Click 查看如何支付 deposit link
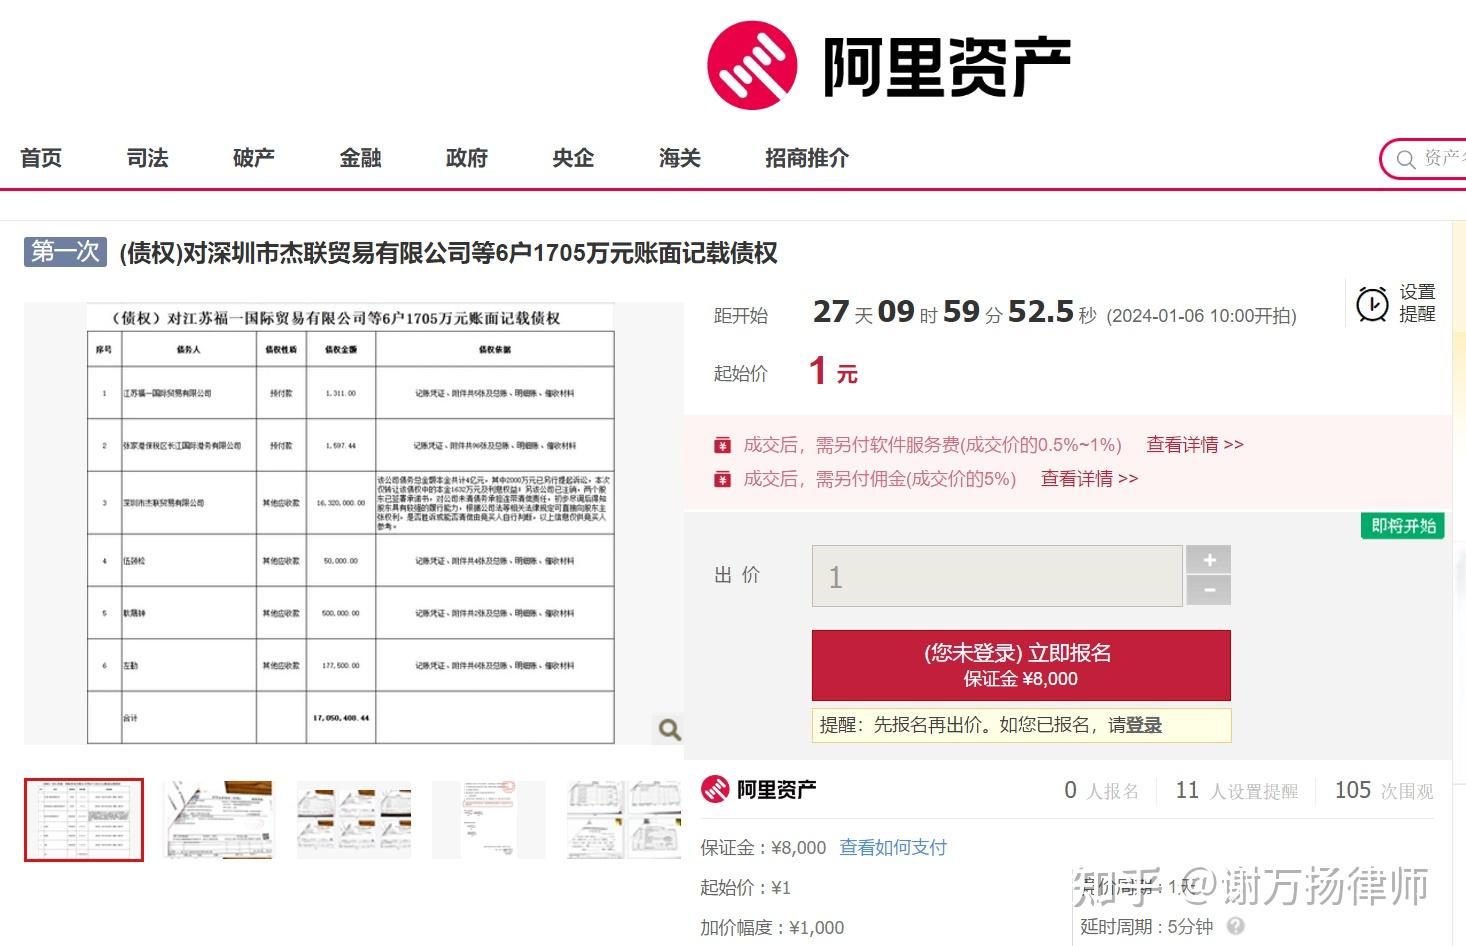The image size is (1466, 946). (893, 848)
